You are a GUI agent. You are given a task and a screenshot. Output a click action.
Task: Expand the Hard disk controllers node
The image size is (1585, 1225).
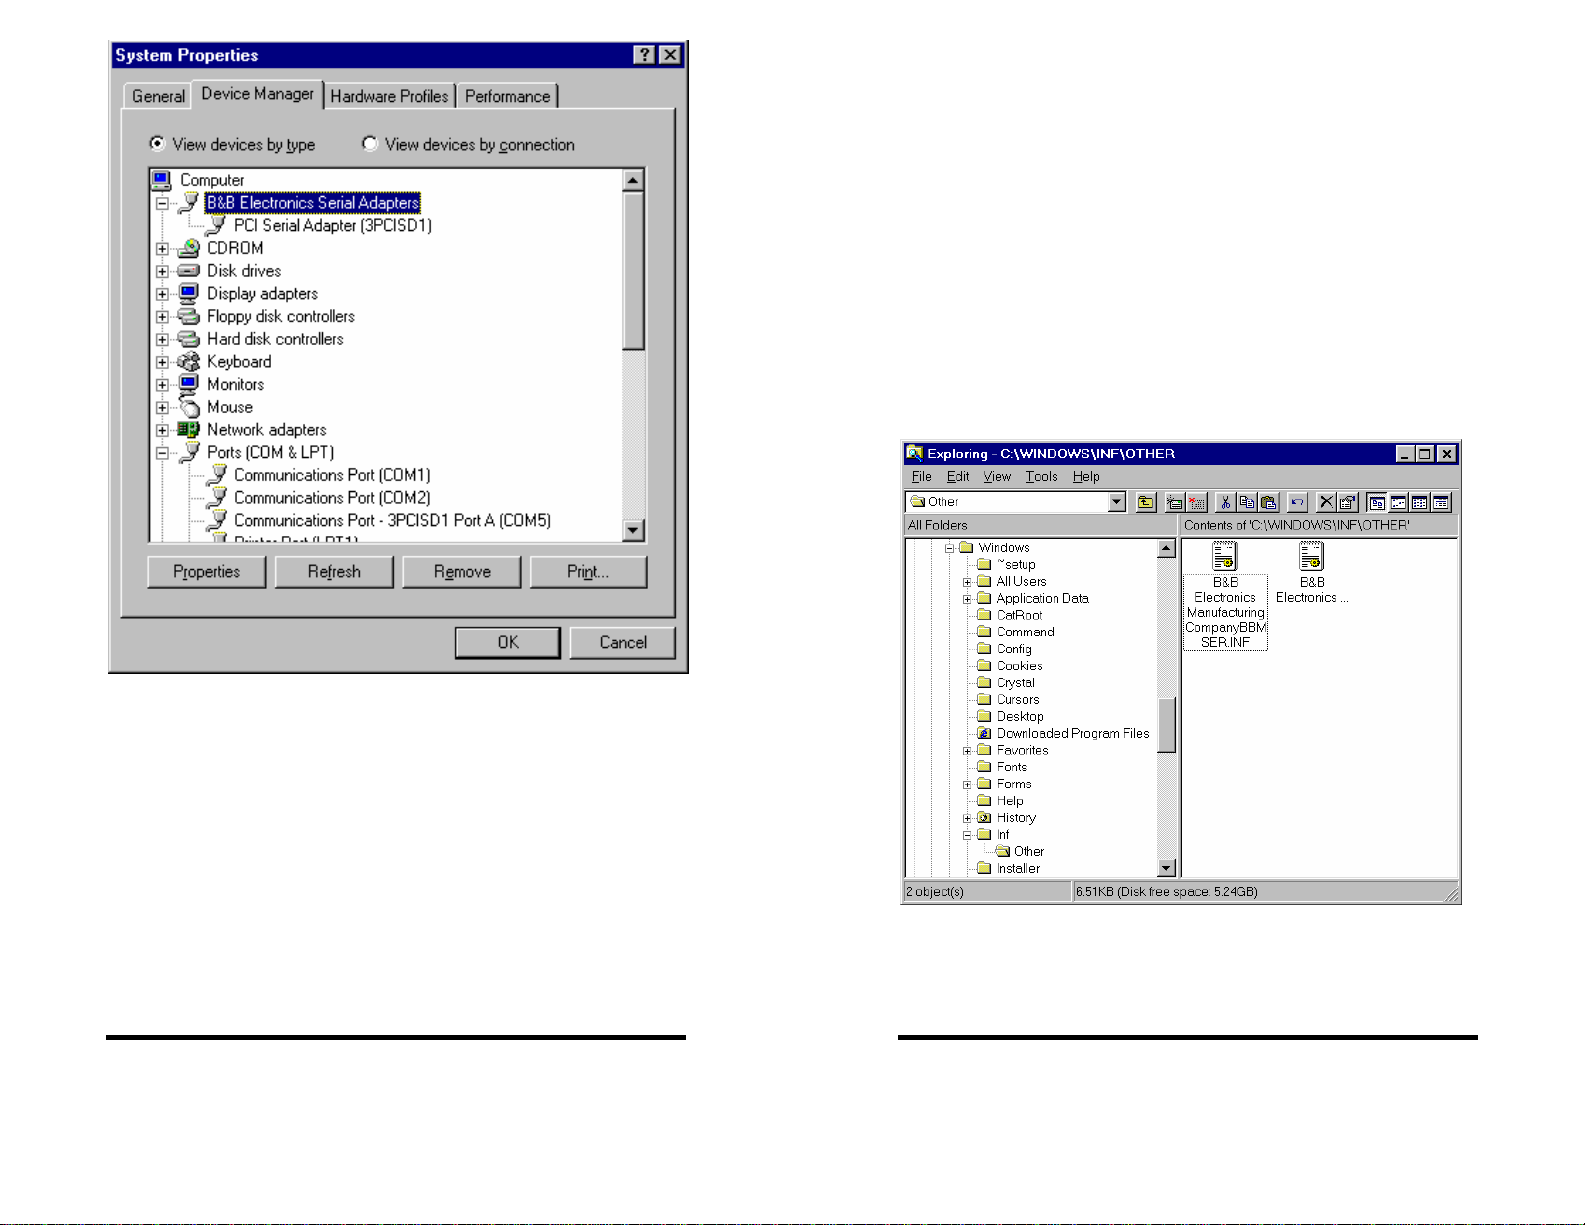coord(162,340)
